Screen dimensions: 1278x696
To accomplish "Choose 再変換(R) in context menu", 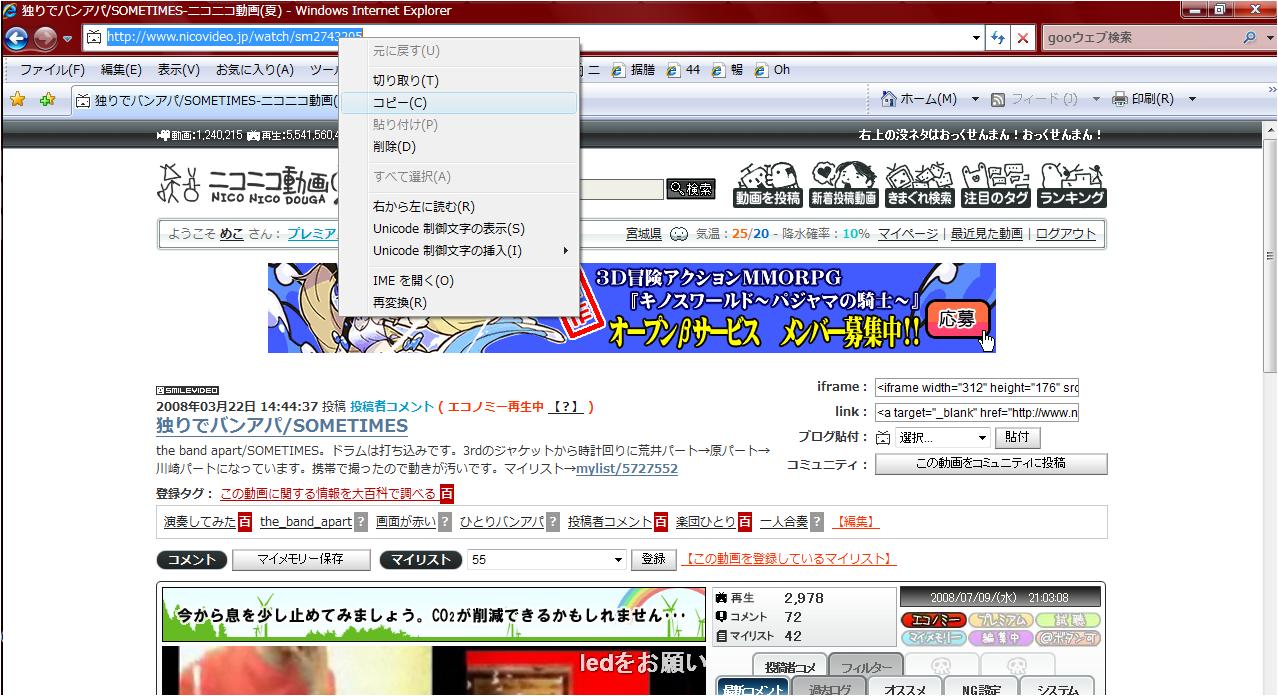I will pyautogui.click(x=459, y=303).
